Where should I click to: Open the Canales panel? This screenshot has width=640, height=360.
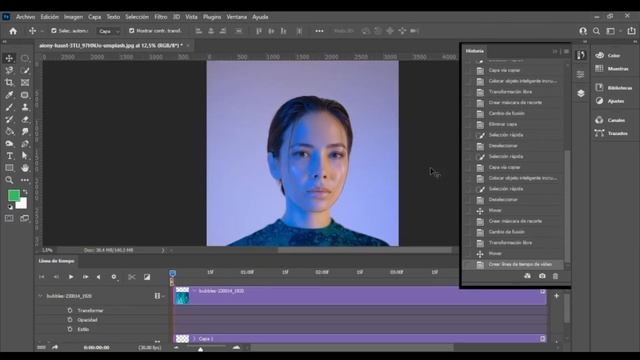610,120
